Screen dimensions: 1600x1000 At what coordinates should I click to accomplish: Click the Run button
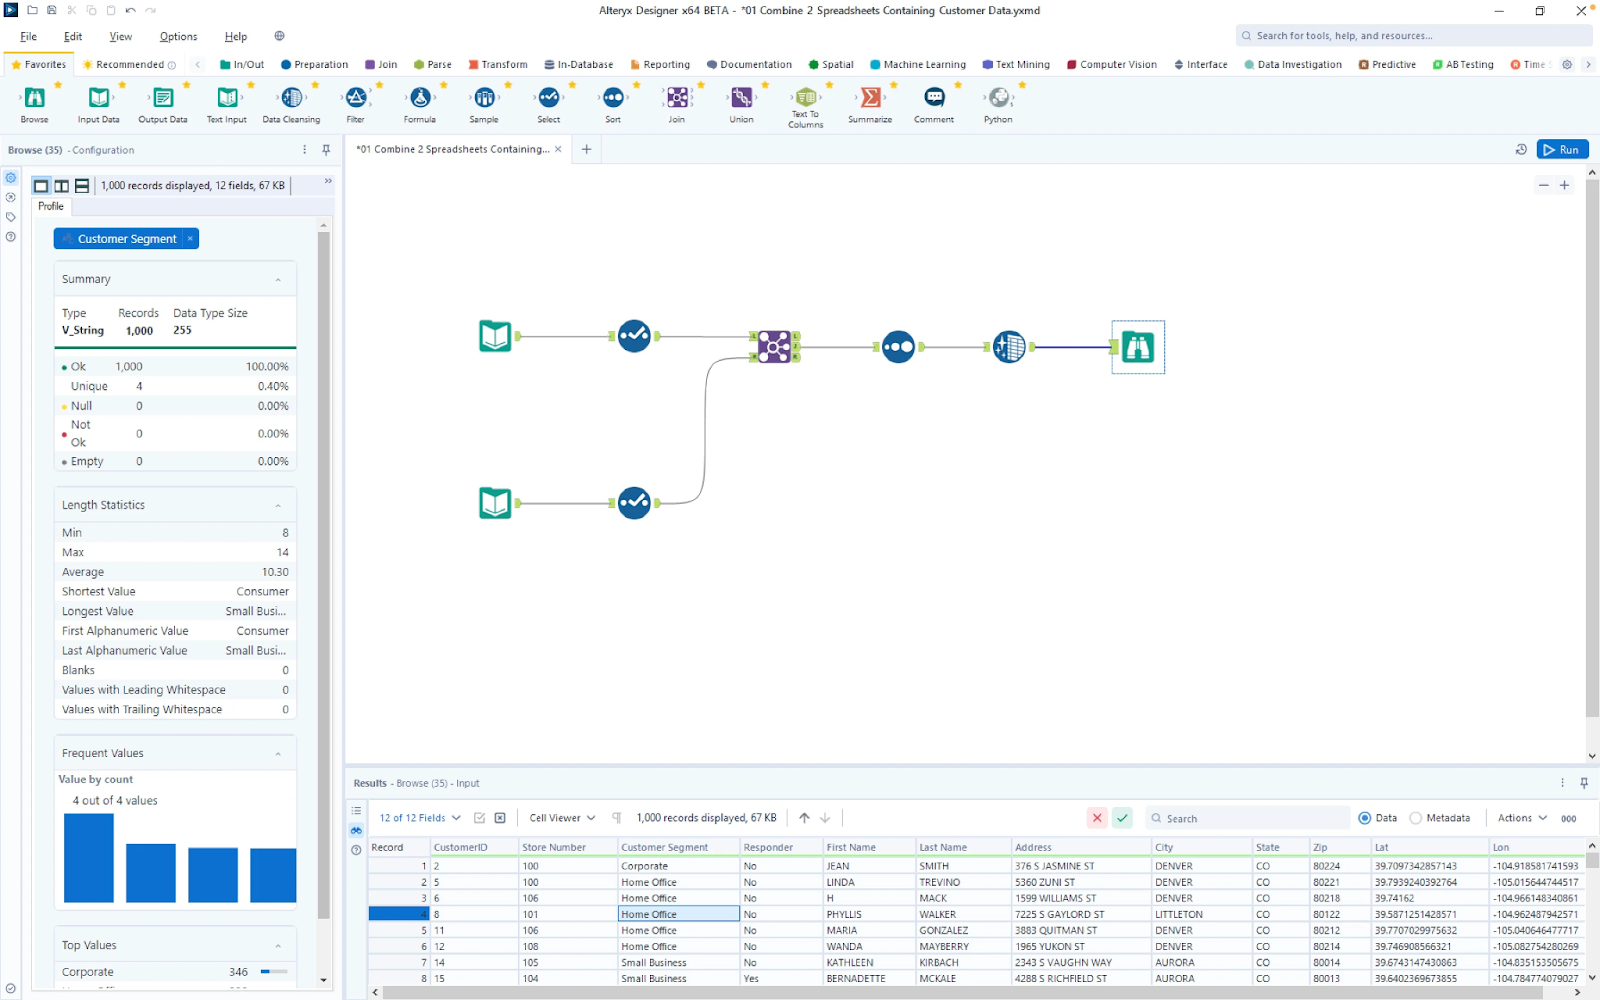click(x=1562, y=148)
